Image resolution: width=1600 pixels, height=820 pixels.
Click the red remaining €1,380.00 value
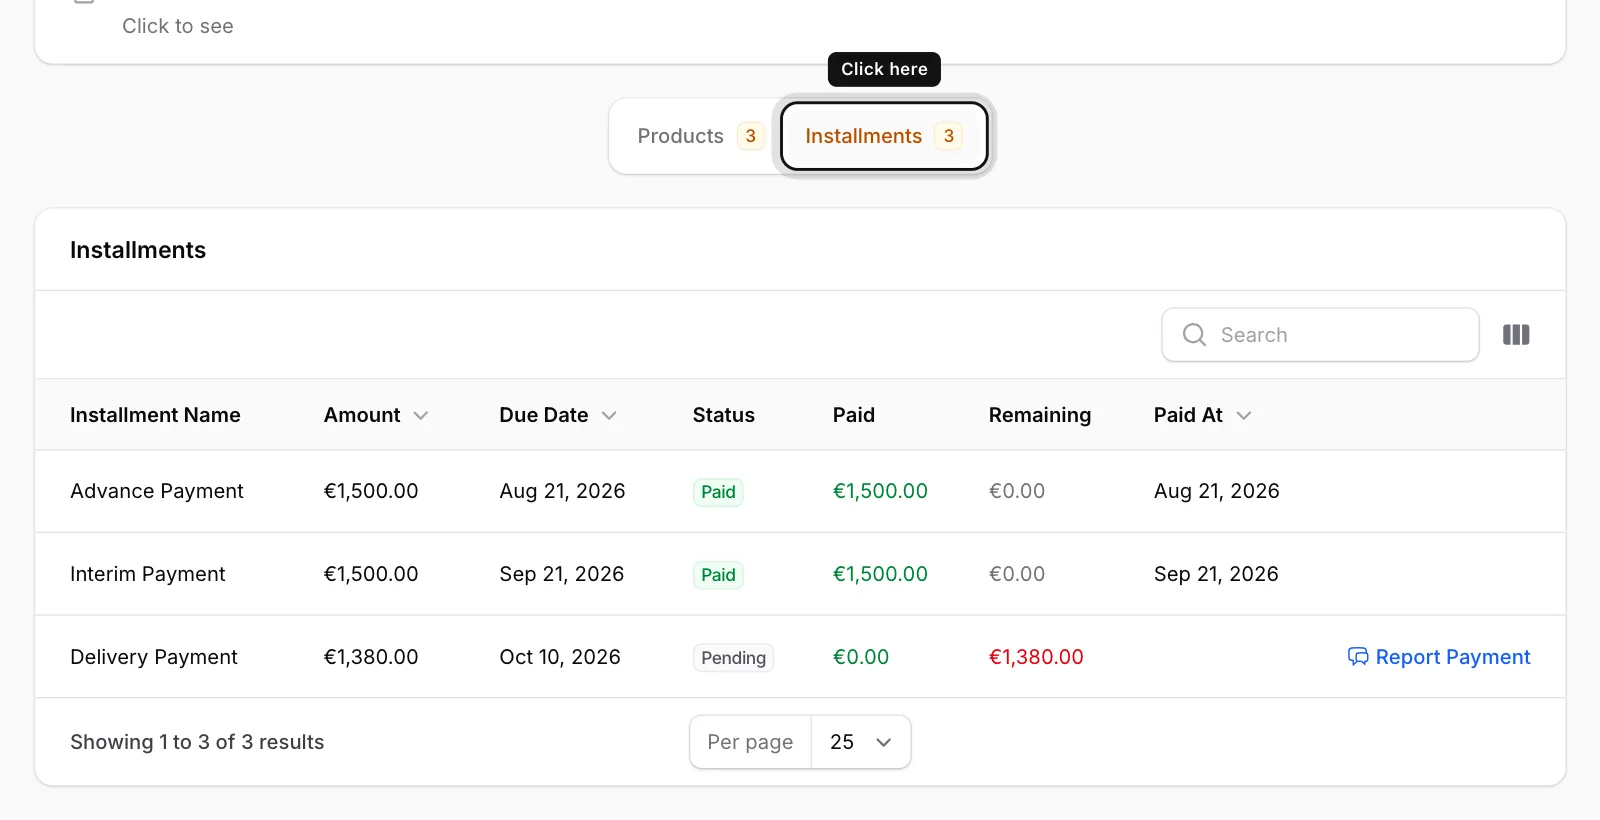point(1036,657)
